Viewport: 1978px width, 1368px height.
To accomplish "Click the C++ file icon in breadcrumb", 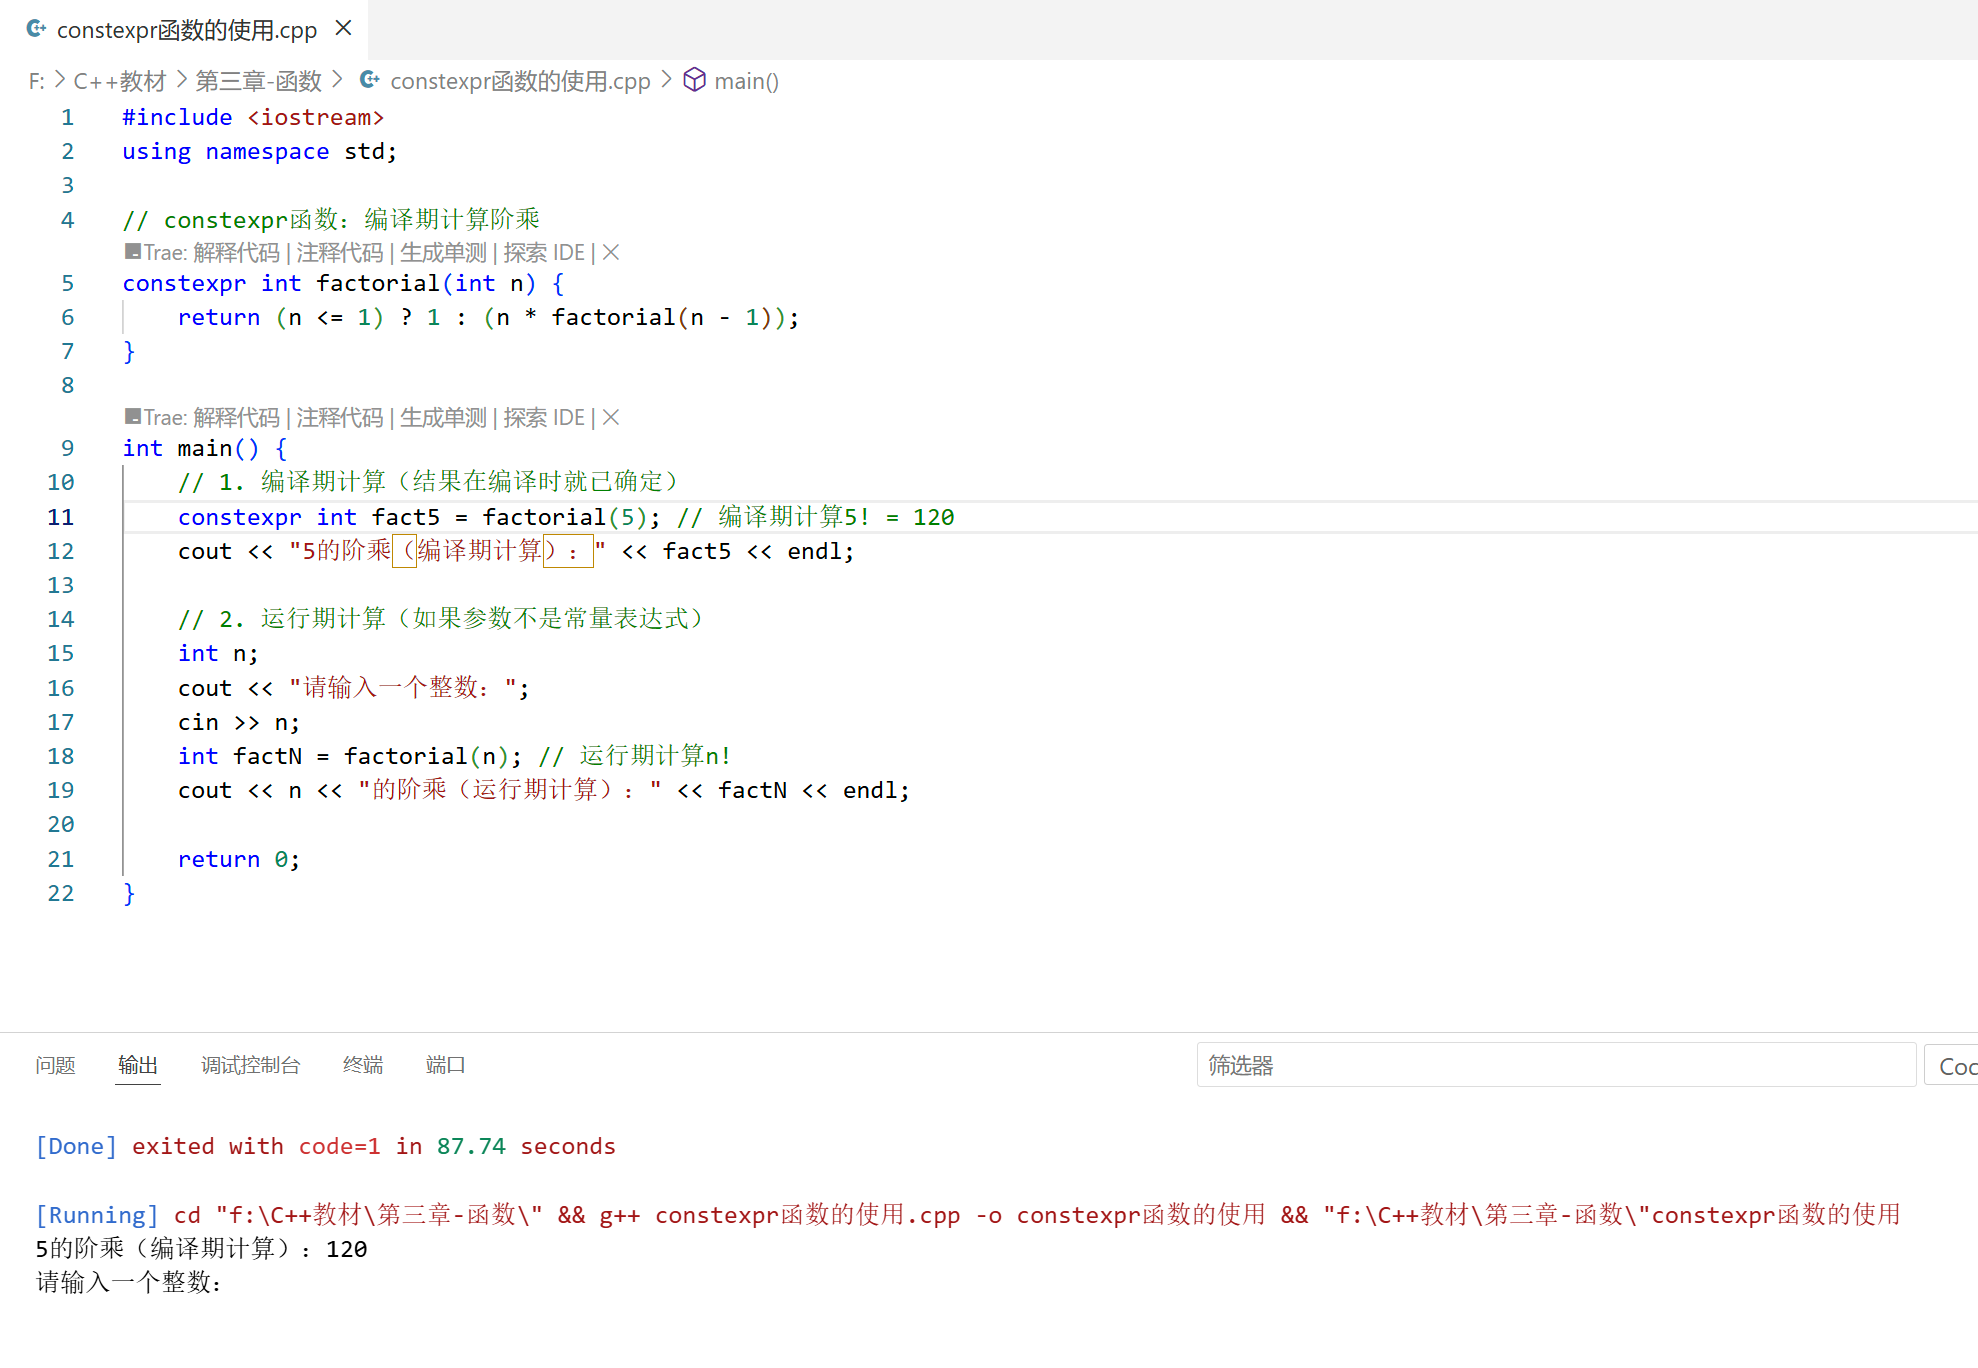I will click(x=370, y=80).
